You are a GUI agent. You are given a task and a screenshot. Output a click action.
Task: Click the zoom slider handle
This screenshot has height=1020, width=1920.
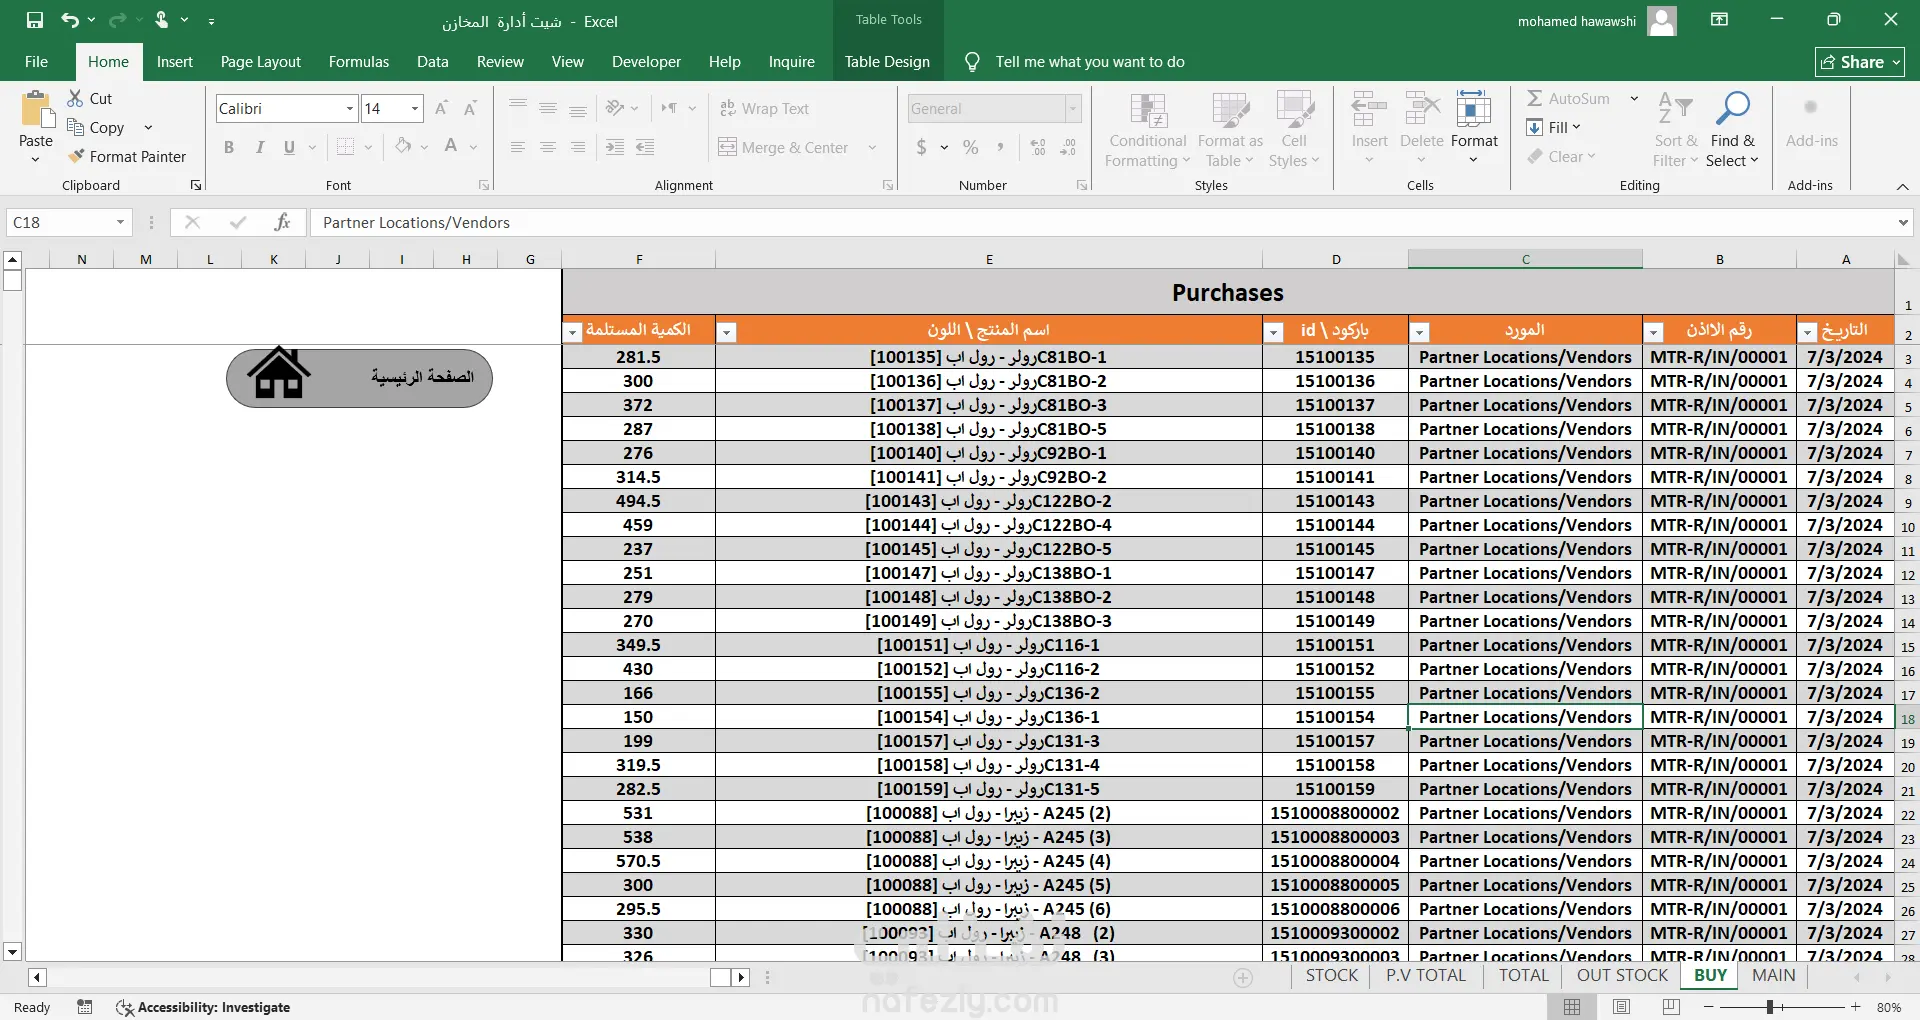[1770, 1007]
